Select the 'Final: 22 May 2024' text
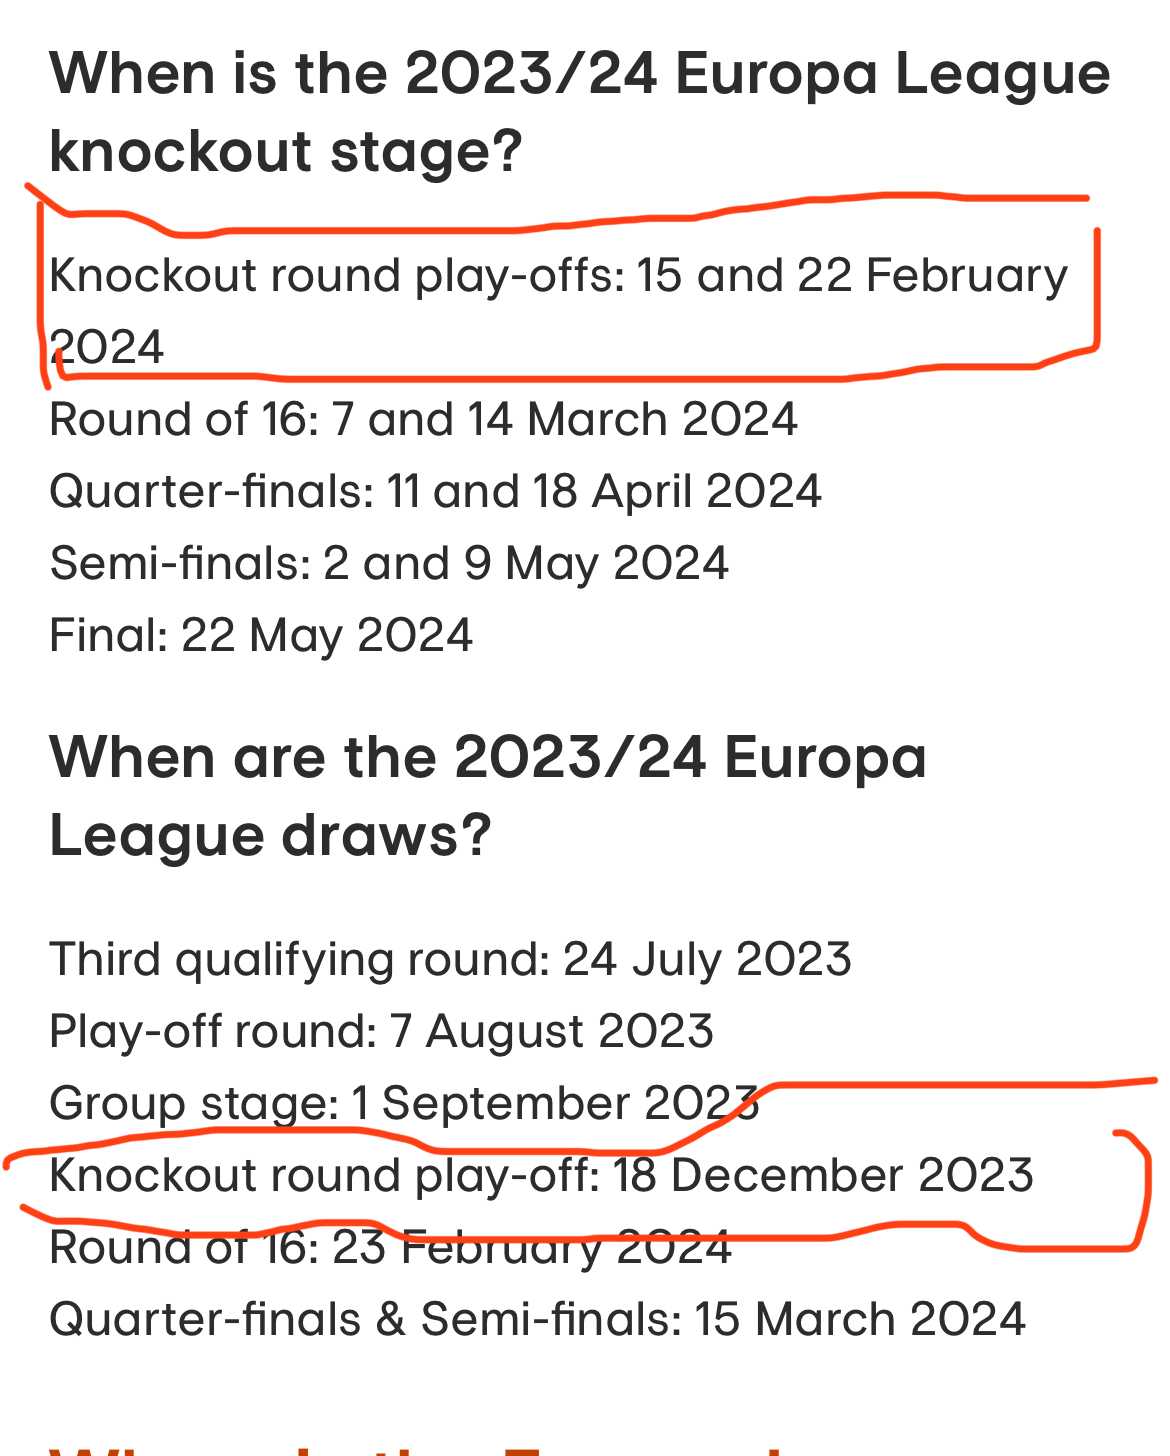 point(261,635)
